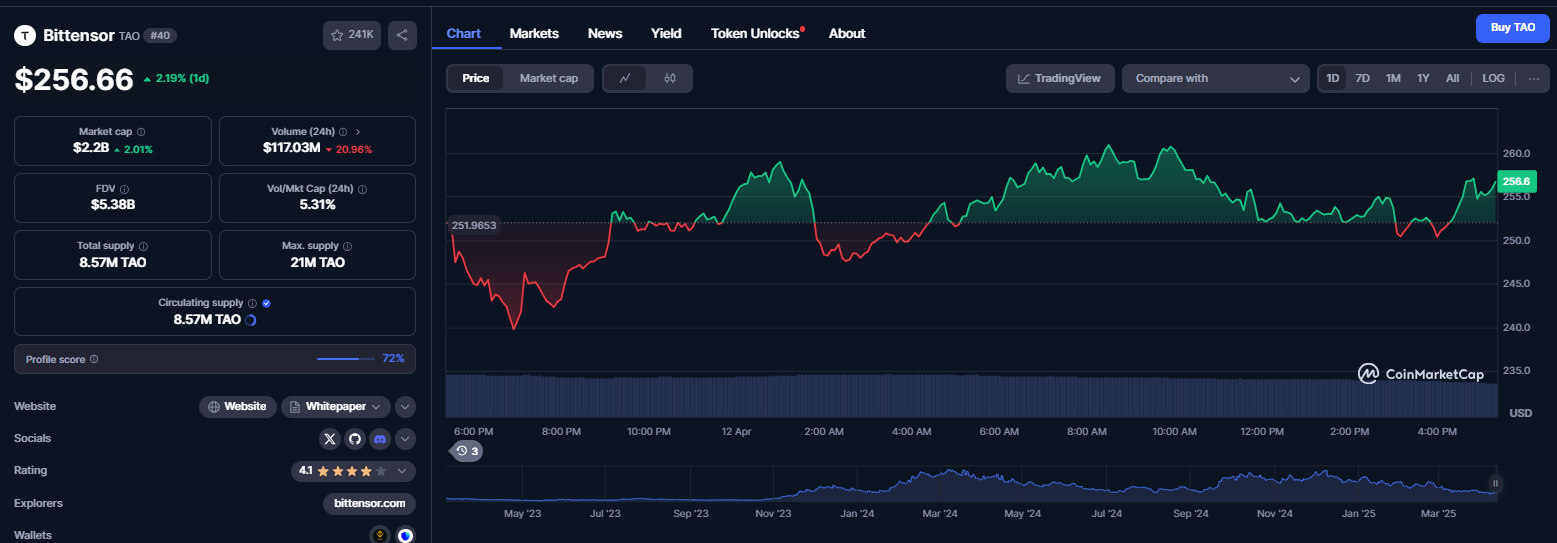The width and height of the screenshot is (1557, 543).
Task: Click the range slider pause handle
Action: [x=1496, y=483]
